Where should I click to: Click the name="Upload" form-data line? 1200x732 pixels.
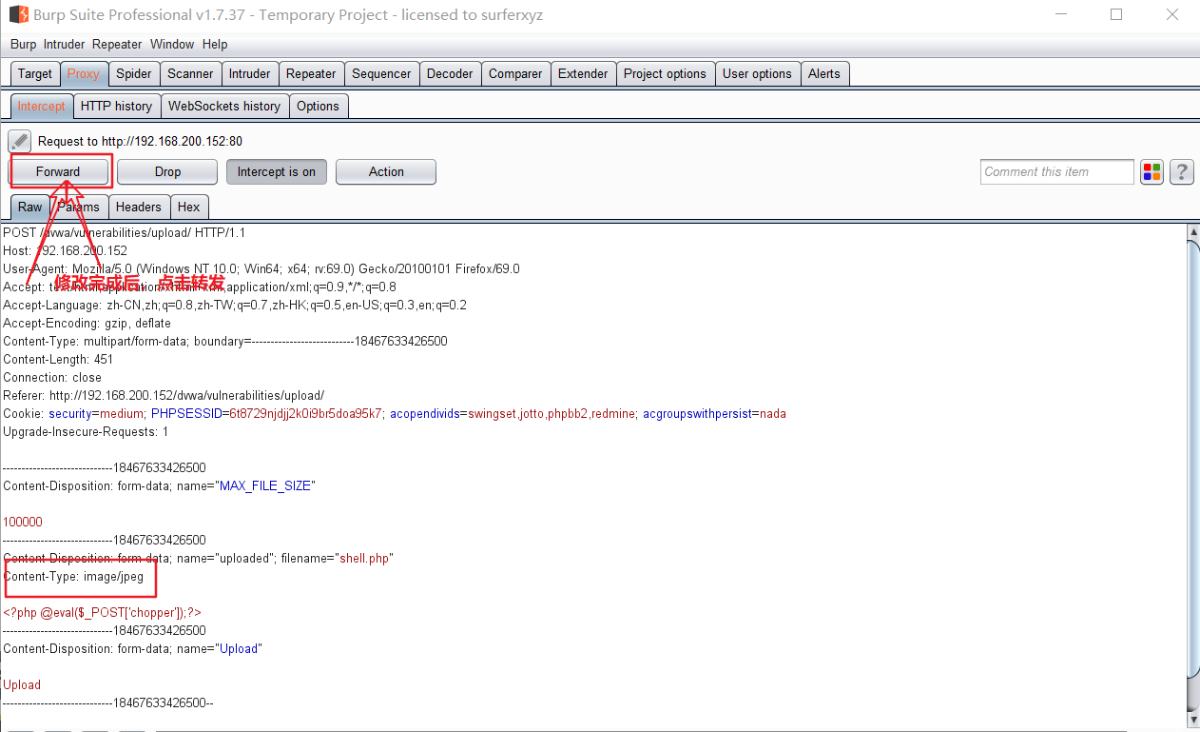[132, 649]
